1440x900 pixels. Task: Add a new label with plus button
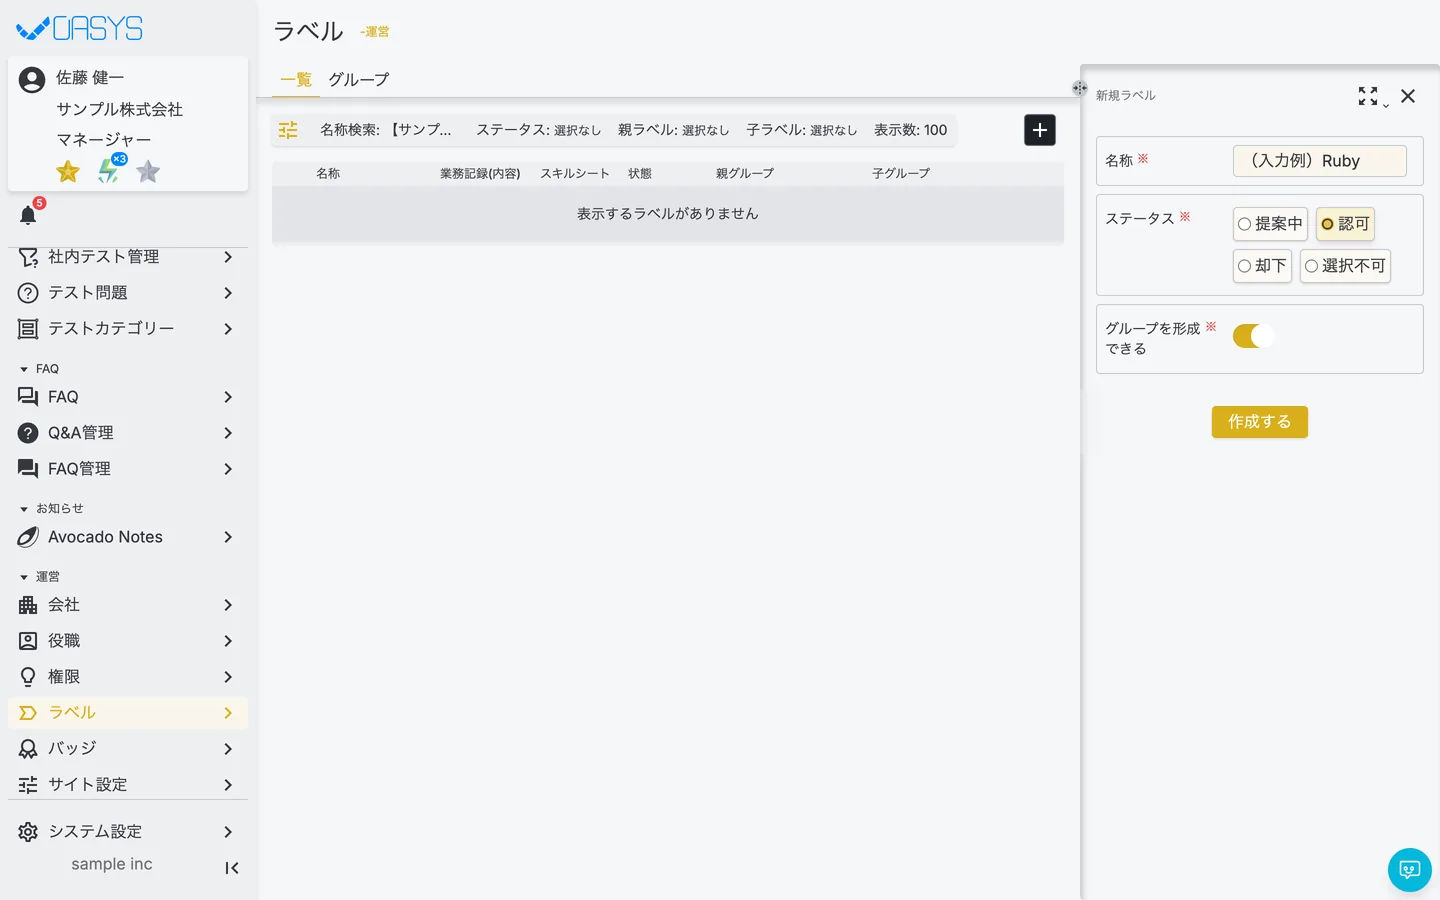[1040, 130]
